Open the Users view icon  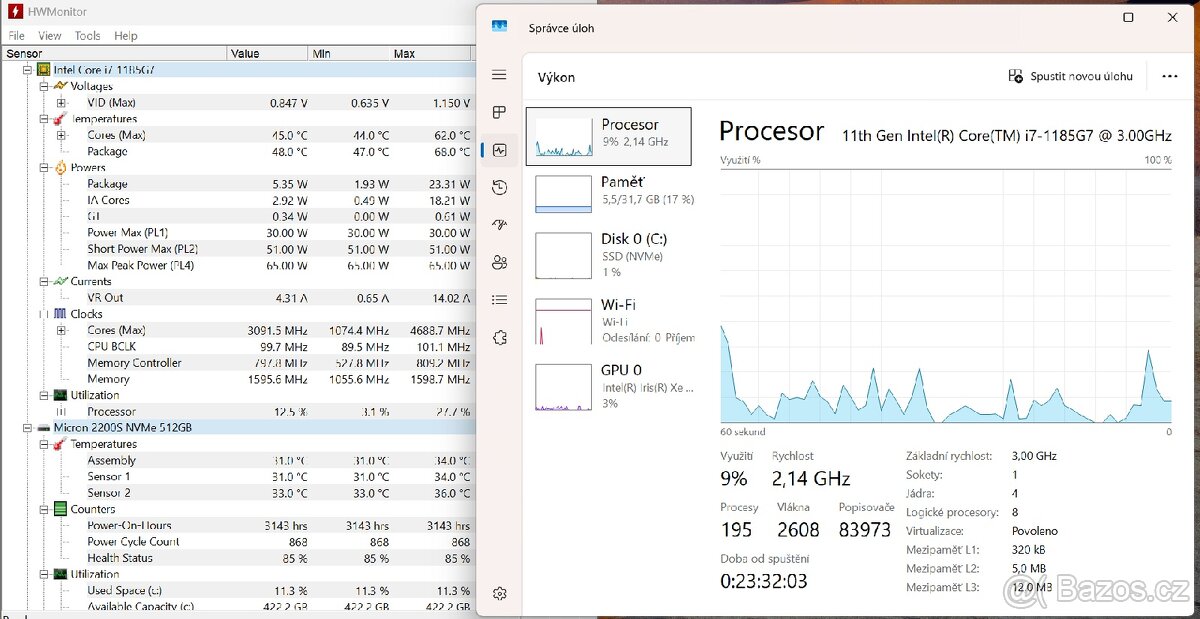pyautogui.click(x=500, y=262)
